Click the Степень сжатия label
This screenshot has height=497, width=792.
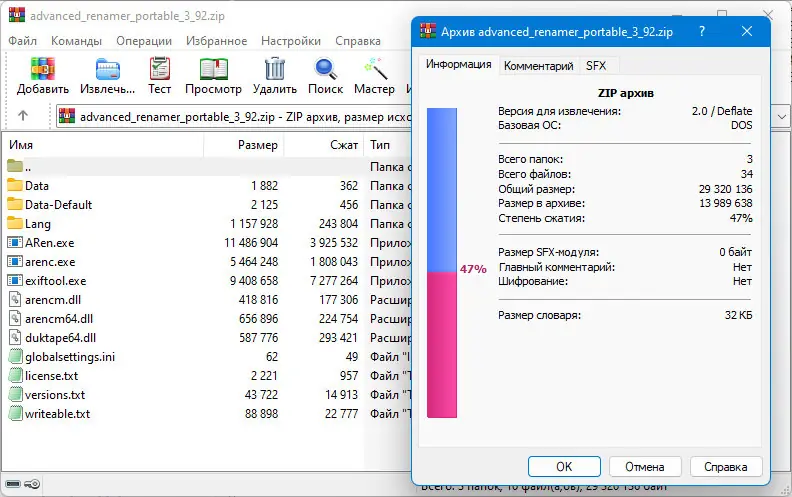pyautogui.click(x=541, y=218)
